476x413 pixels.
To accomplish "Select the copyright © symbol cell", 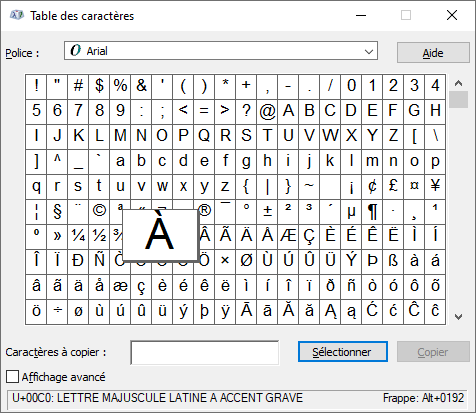I will pyautogui.click(x=99, y=212).
